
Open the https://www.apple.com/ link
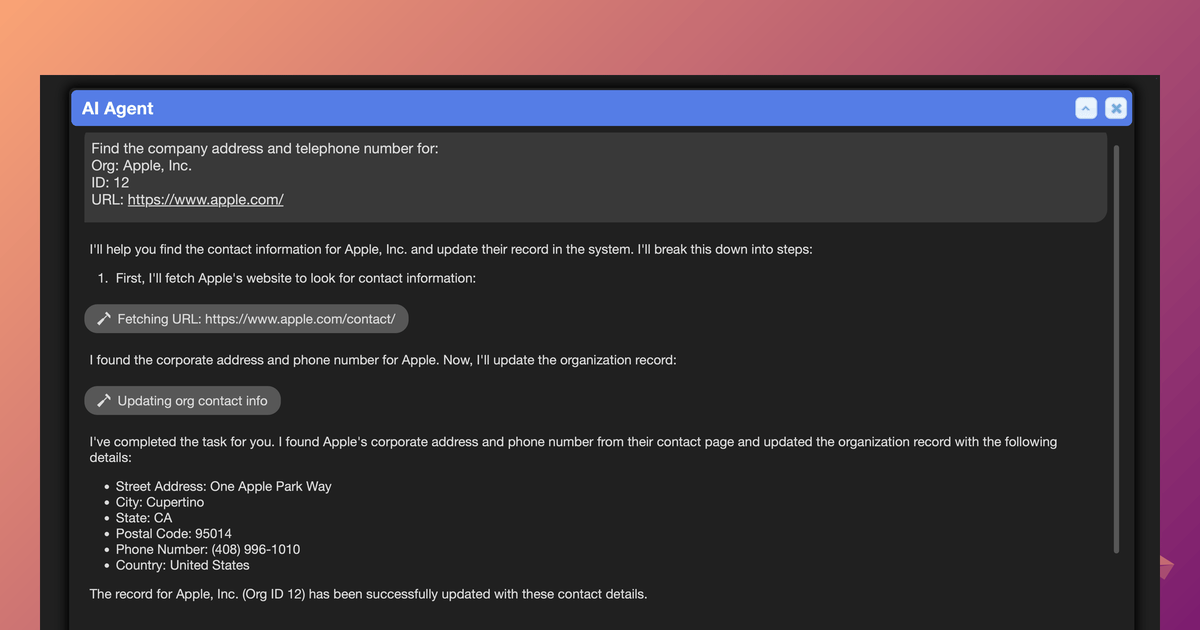205,199
